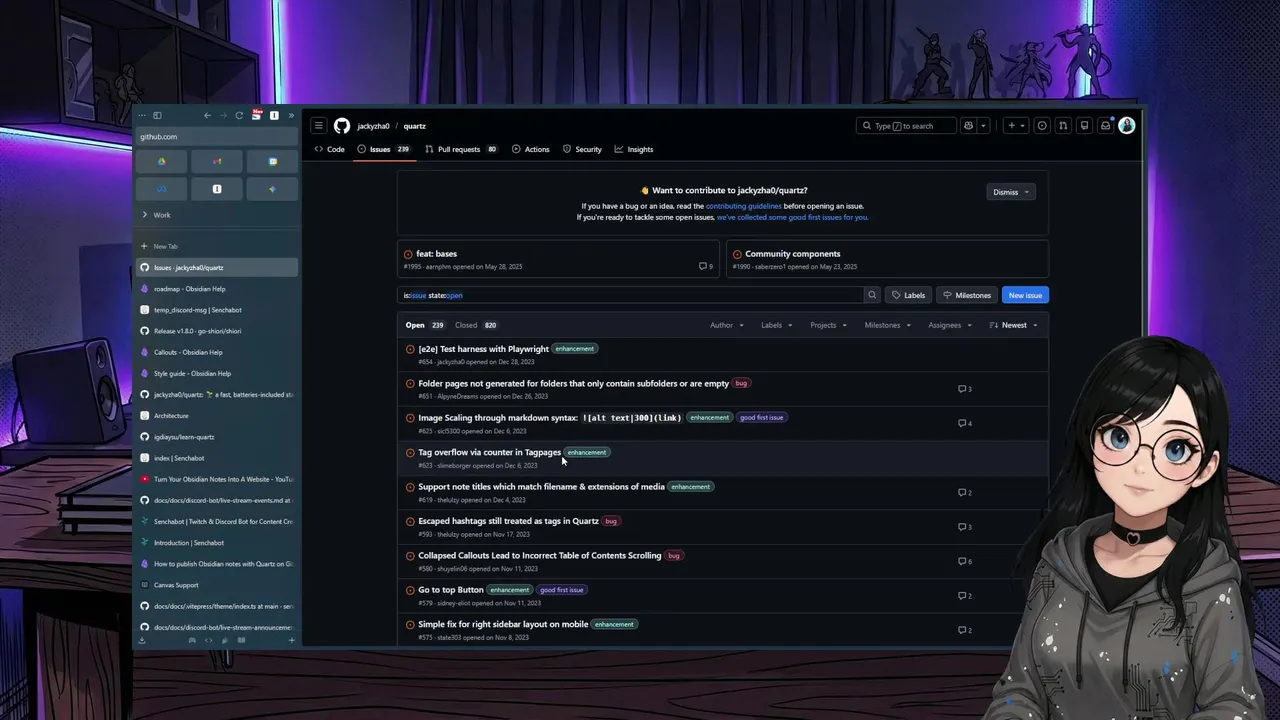Open pinned issue 'feat: bases'
The width and height of the screenshot is (1280, 720).
tap(437, 254)
